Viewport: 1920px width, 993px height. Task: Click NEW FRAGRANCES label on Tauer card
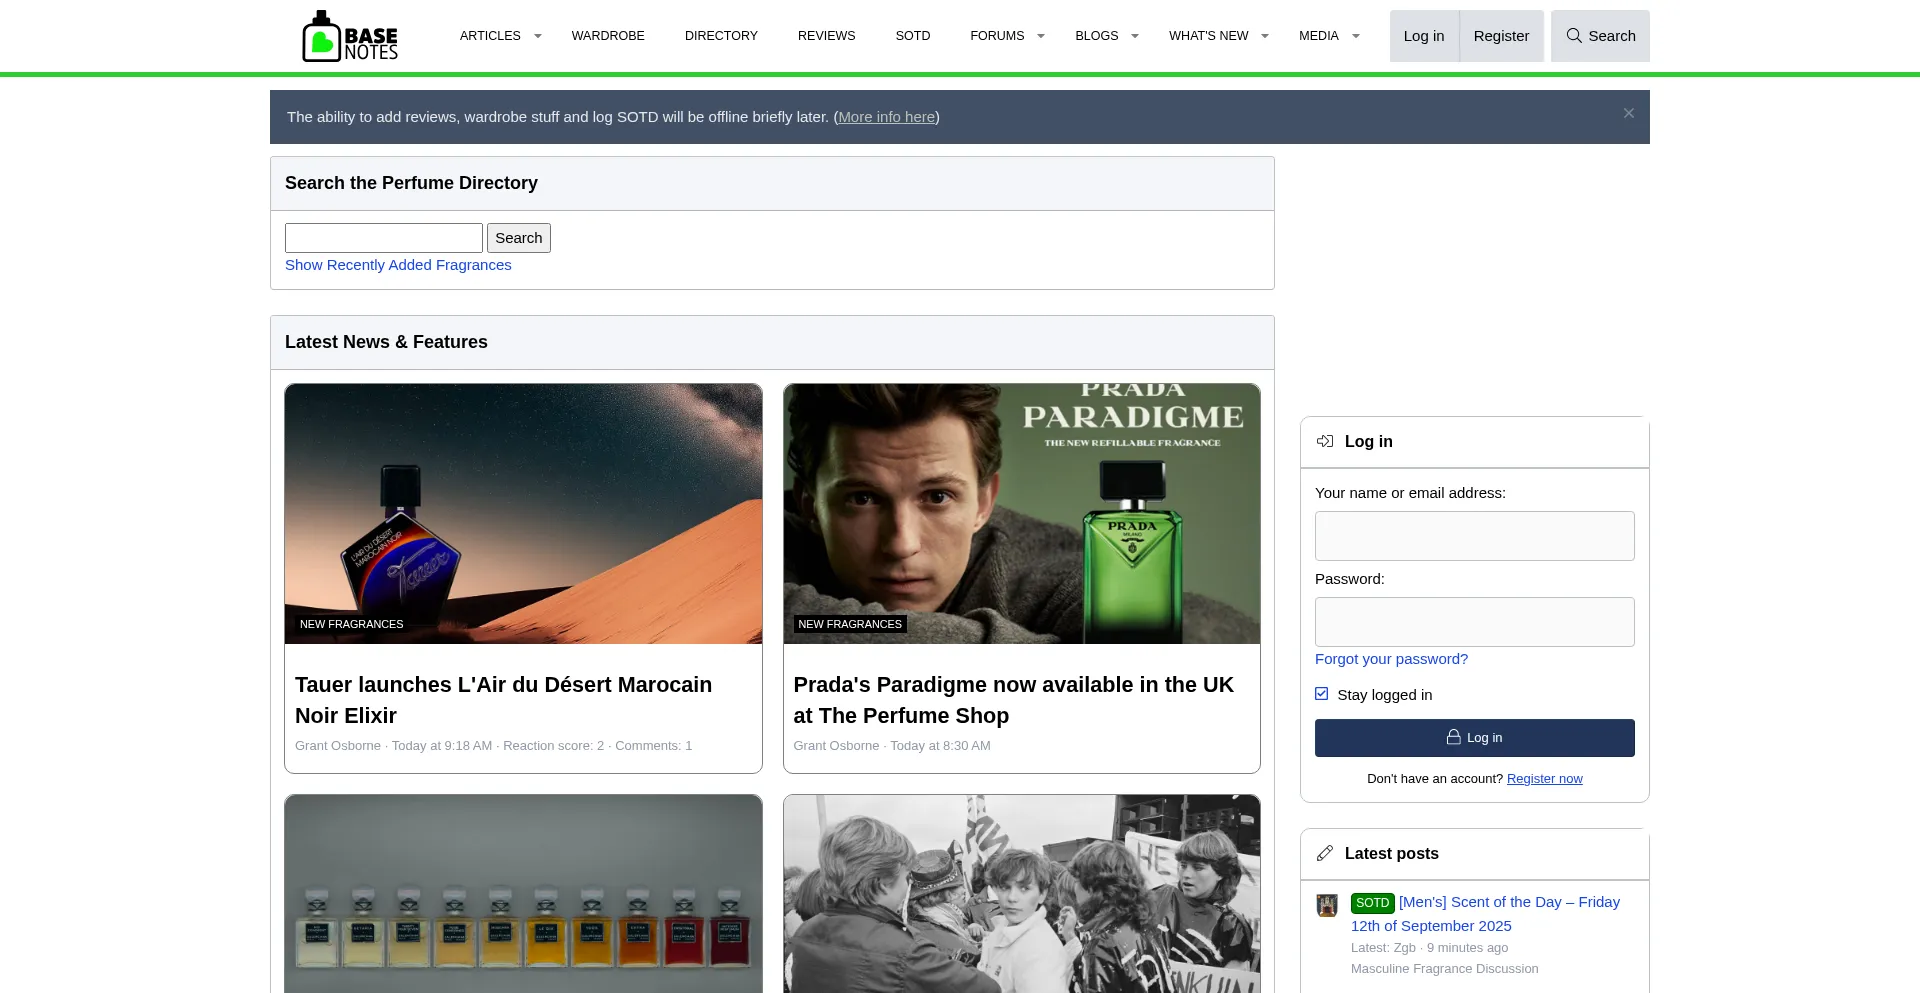tap(352, 624)
